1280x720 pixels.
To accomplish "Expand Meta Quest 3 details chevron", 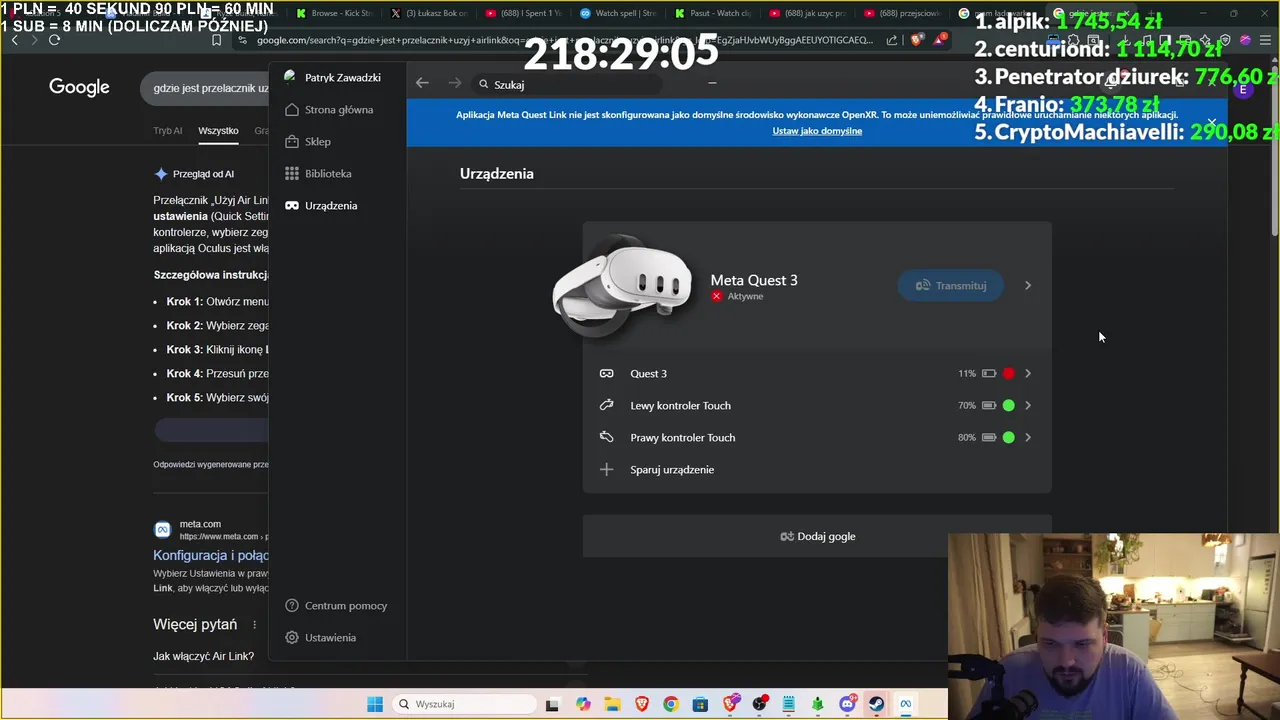I will tap(1028, 286).
